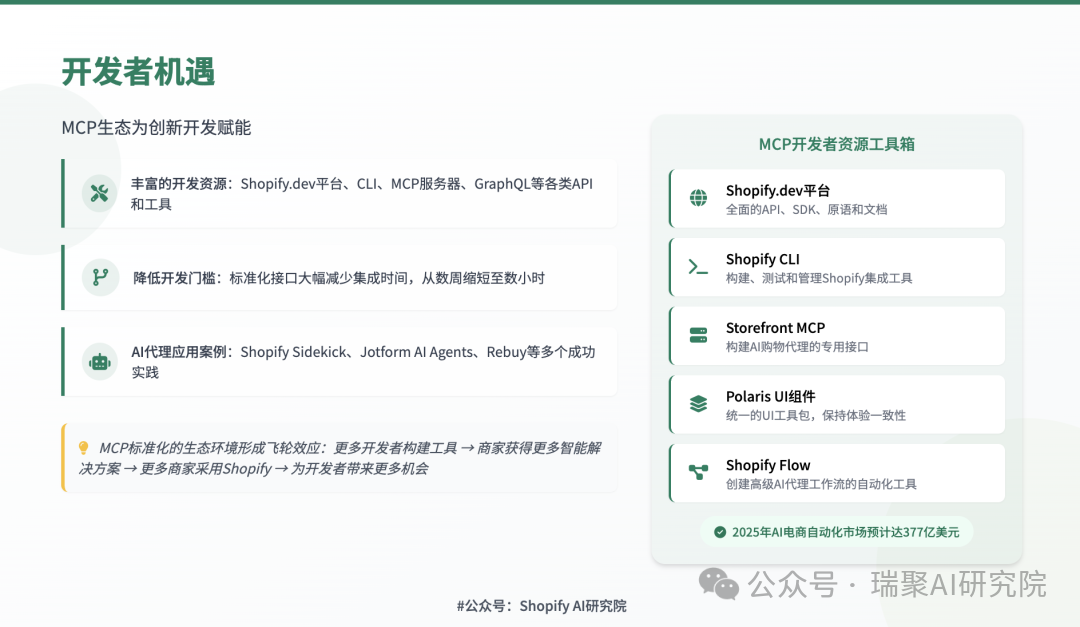Select the Shopify CLI card title
Image resolution: width=1080 pixels, height=627 pixels.
tap(762, 260)
